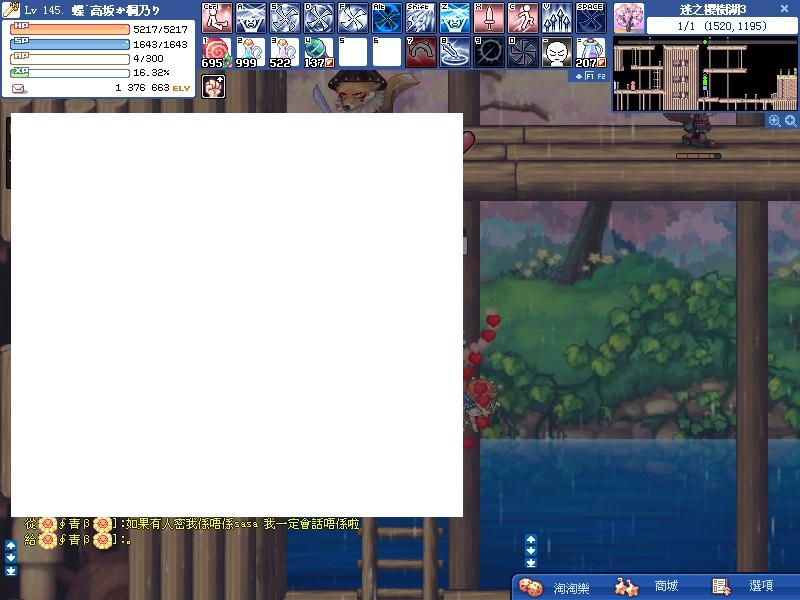The height and width of the screenshot is (600, 800).
Task: Open the 商城 cash shop menu
Action: pyautogui.click(x=666, y=586)
